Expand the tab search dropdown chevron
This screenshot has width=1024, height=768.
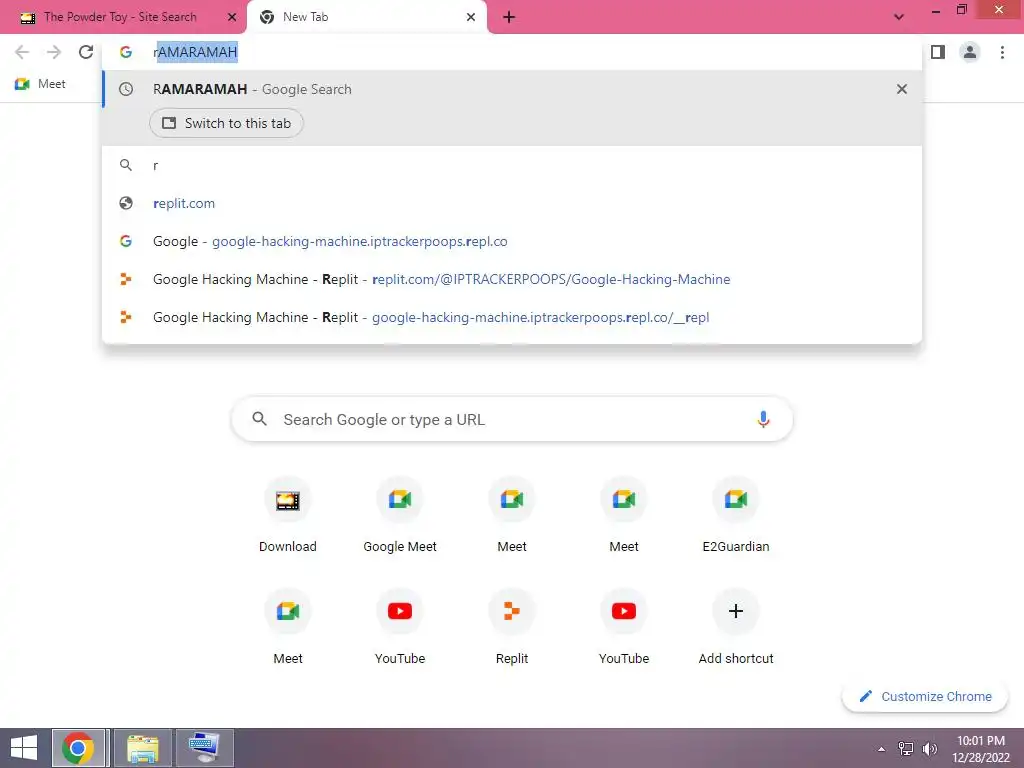tap(899, 17)
